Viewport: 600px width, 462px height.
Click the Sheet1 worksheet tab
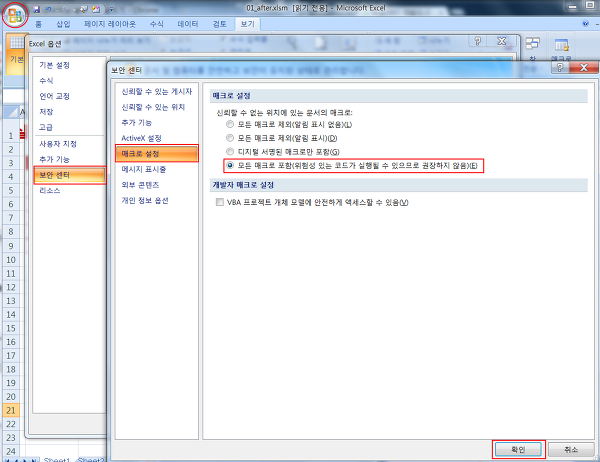click(x=57, y=459)
